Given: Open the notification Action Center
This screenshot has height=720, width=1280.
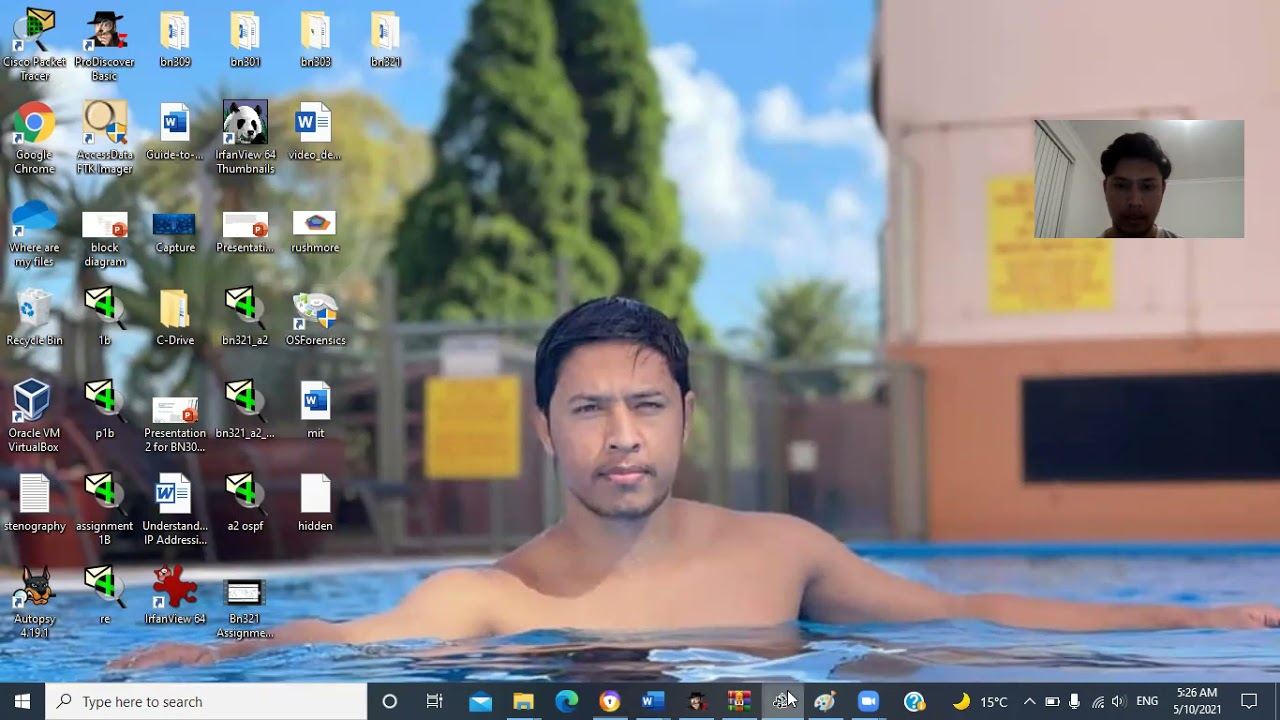Looking at the screenshot, I should pyautogui.click(x=1249, y=701).
